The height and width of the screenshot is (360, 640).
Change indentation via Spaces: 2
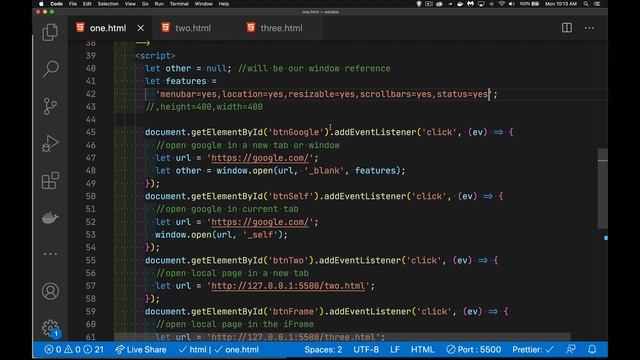click(x=323, y=350)
